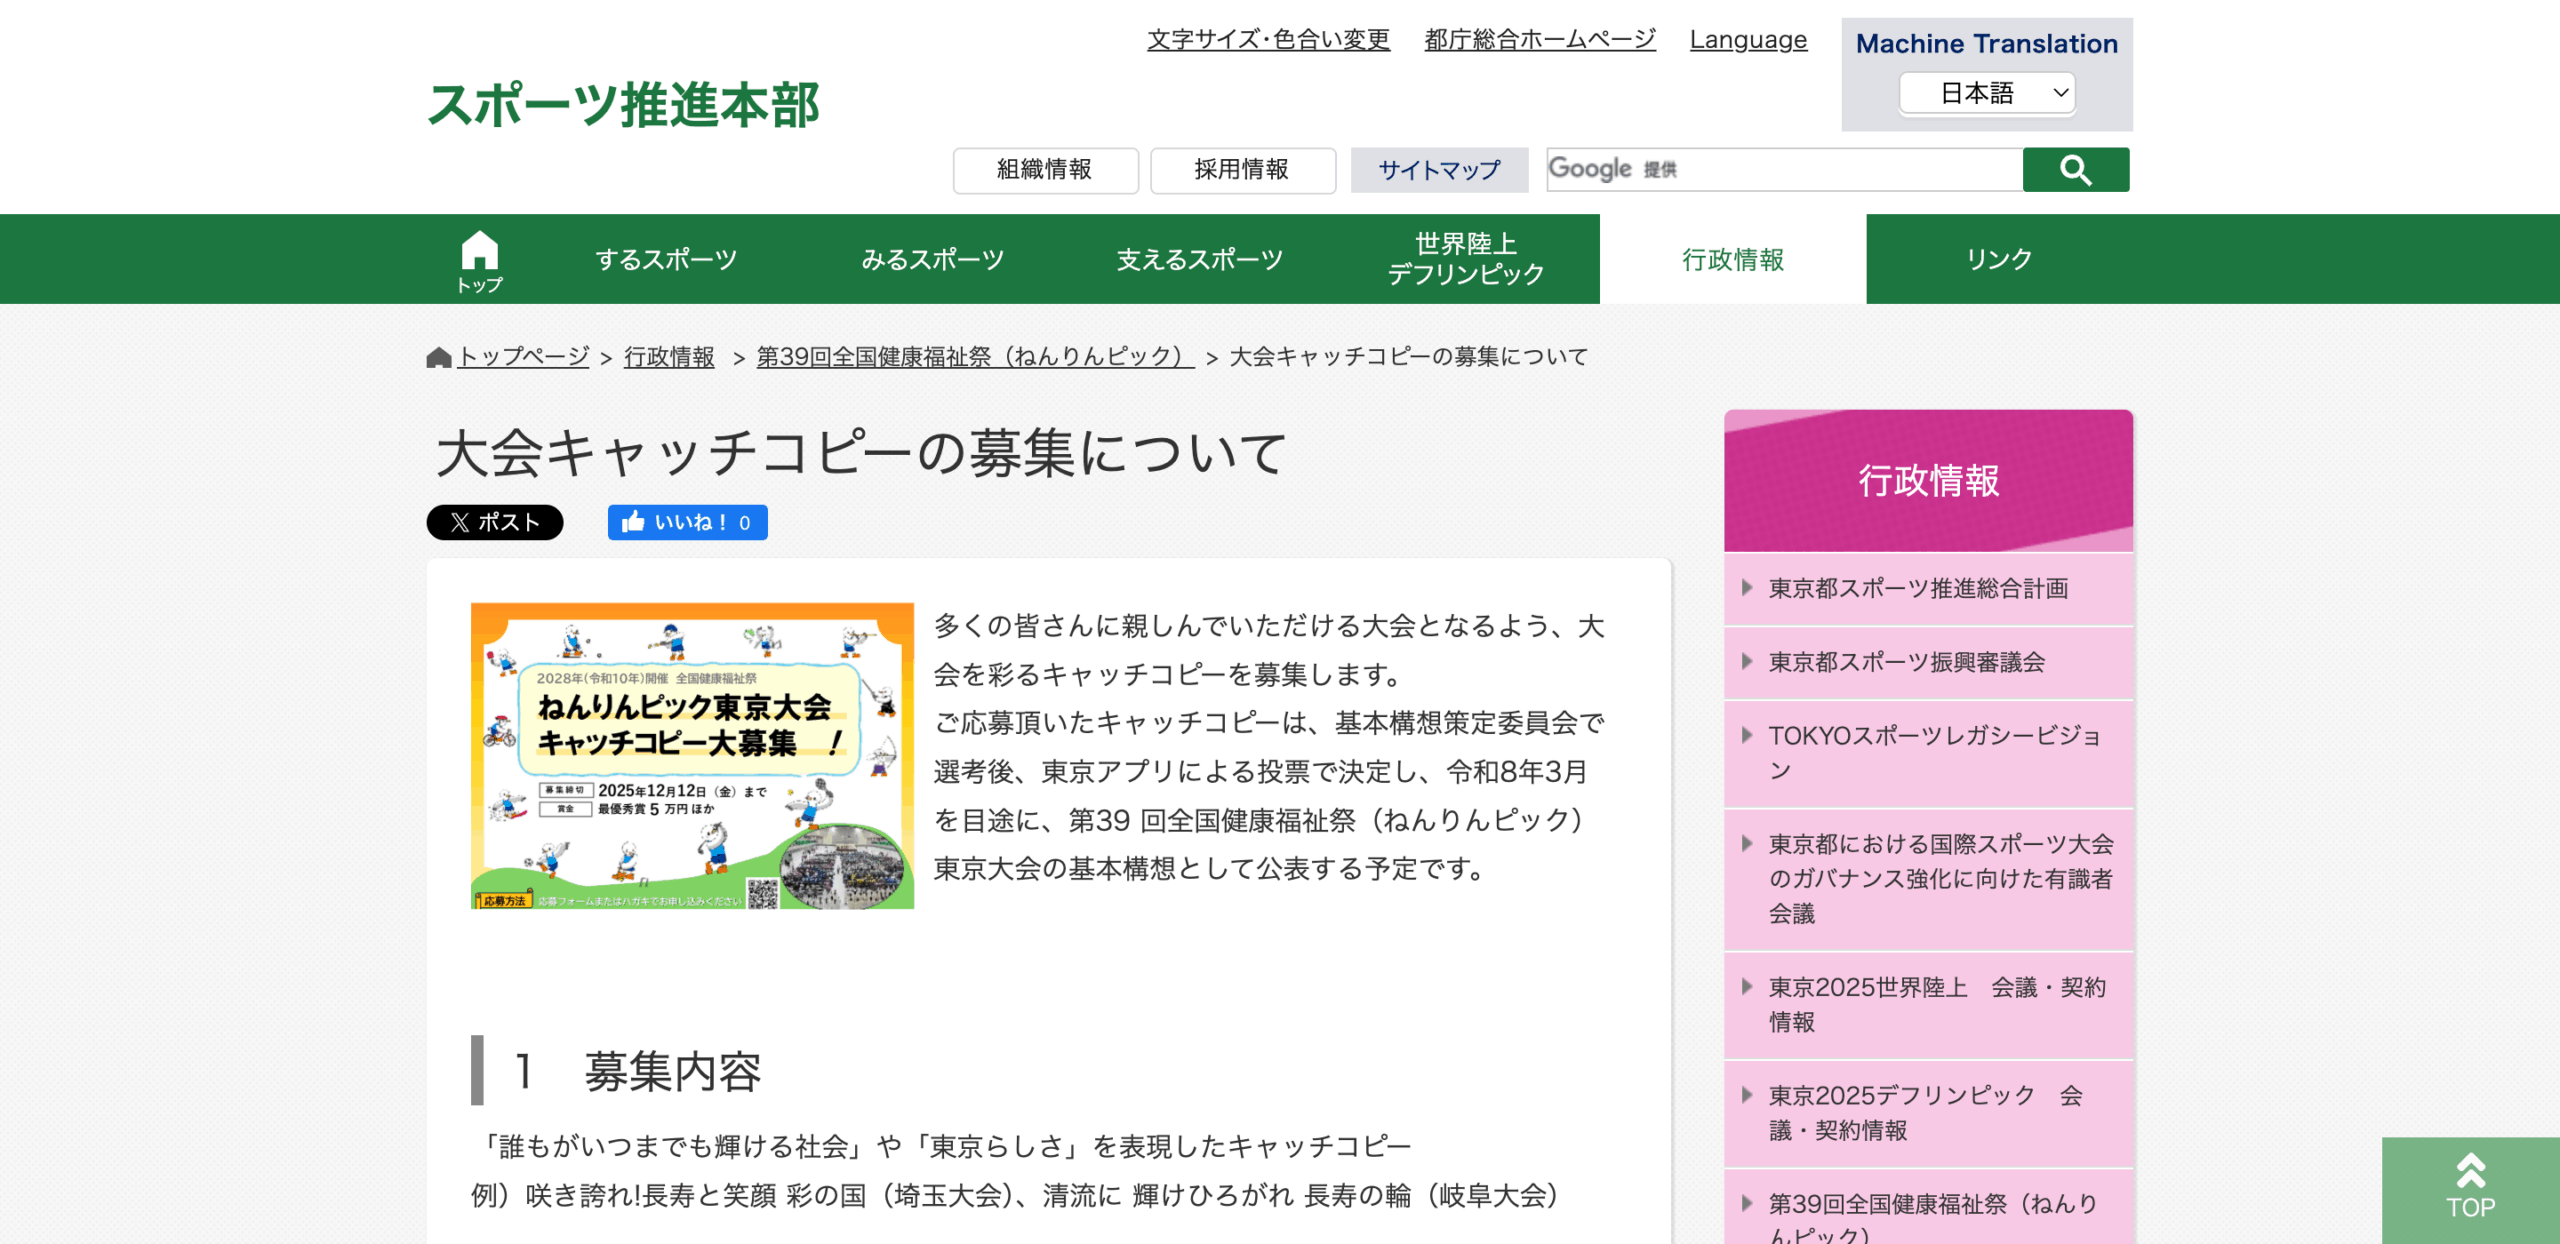Go to 世界陸上 デフリンピック menu
2560x1244 pixels.
click(1465, 259)
